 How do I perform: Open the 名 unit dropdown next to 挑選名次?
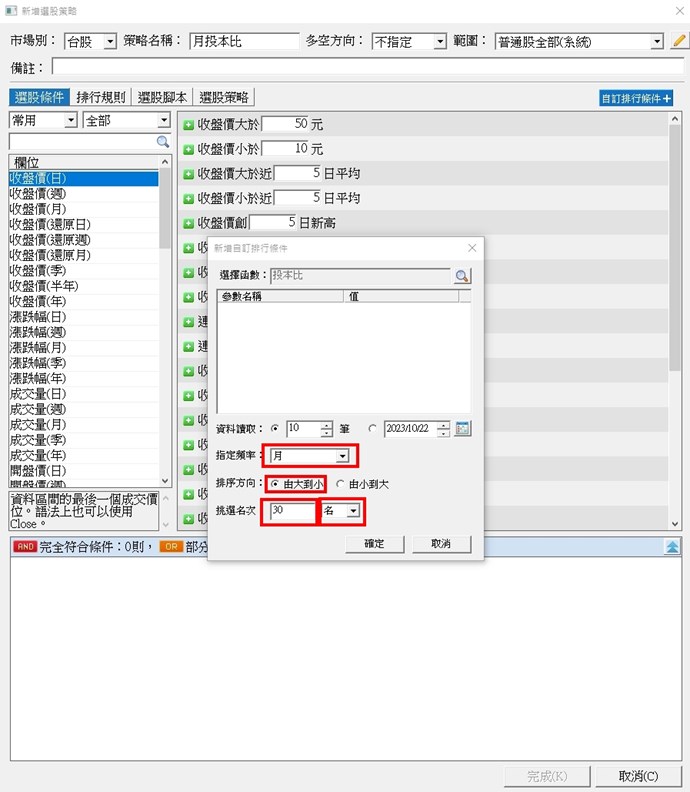click(x=353, y=511)
